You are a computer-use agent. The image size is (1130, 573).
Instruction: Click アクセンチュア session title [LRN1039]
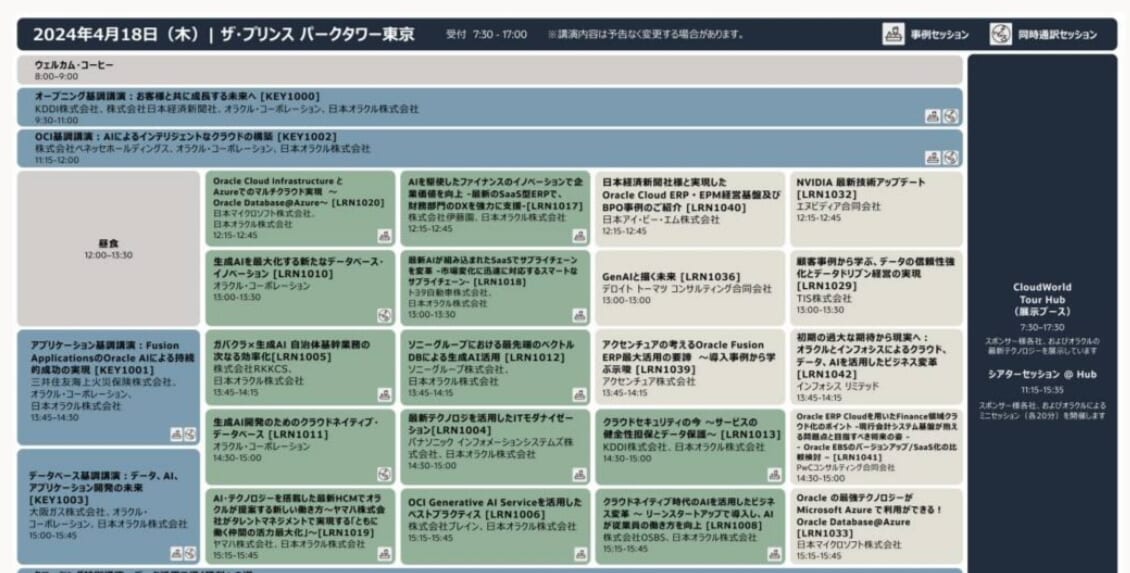(688, 357)
